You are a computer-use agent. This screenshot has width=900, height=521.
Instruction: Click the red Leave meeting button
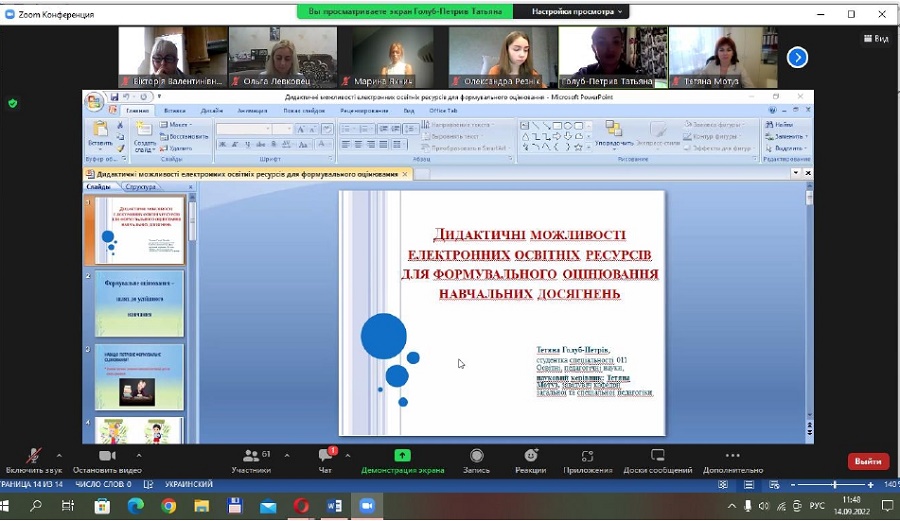point(868,461)
